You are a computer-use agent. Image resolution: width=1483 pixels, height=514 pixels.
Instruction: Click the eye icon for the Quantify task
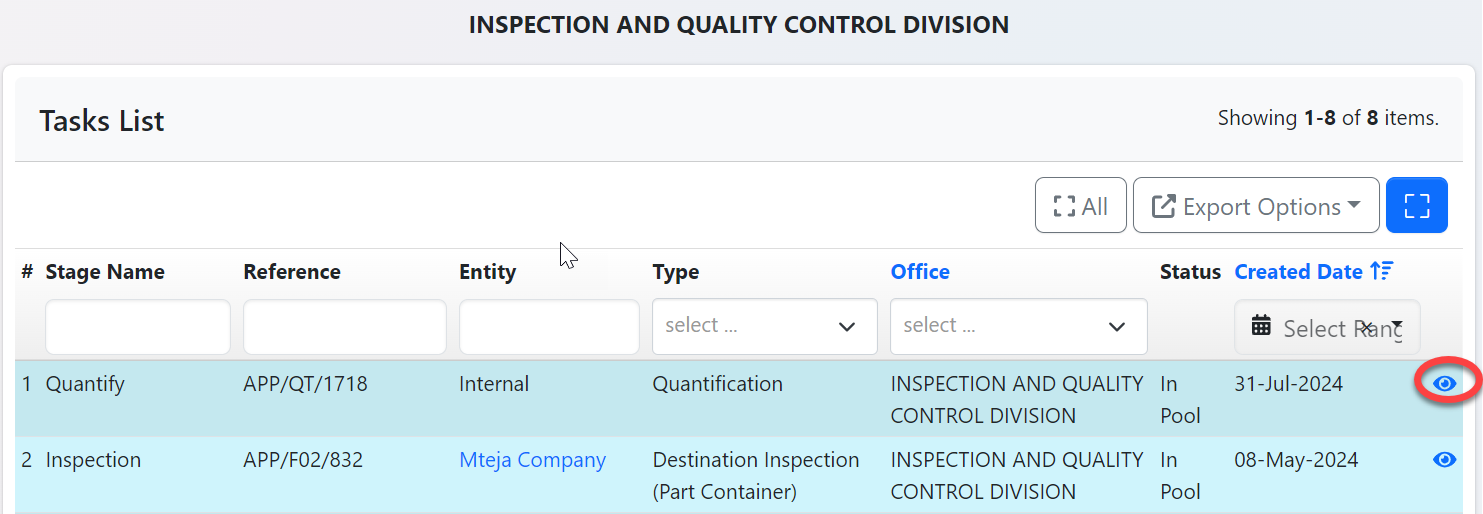[x=1444, y=384]
